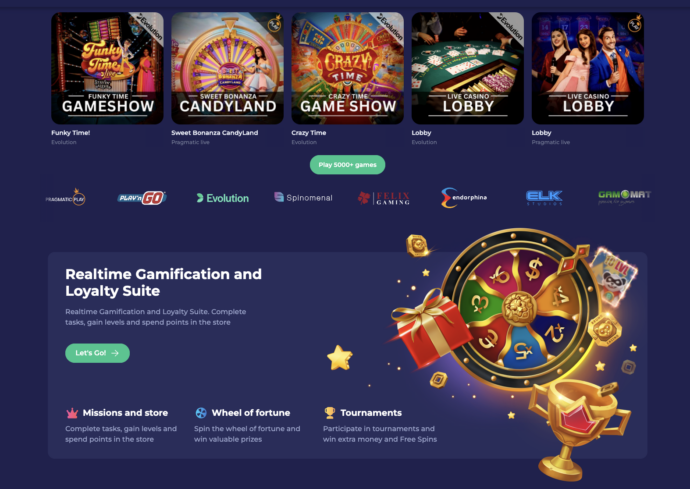Click the Let's Go! button
This screenshot has width=690, height=489.
(97, 353)
